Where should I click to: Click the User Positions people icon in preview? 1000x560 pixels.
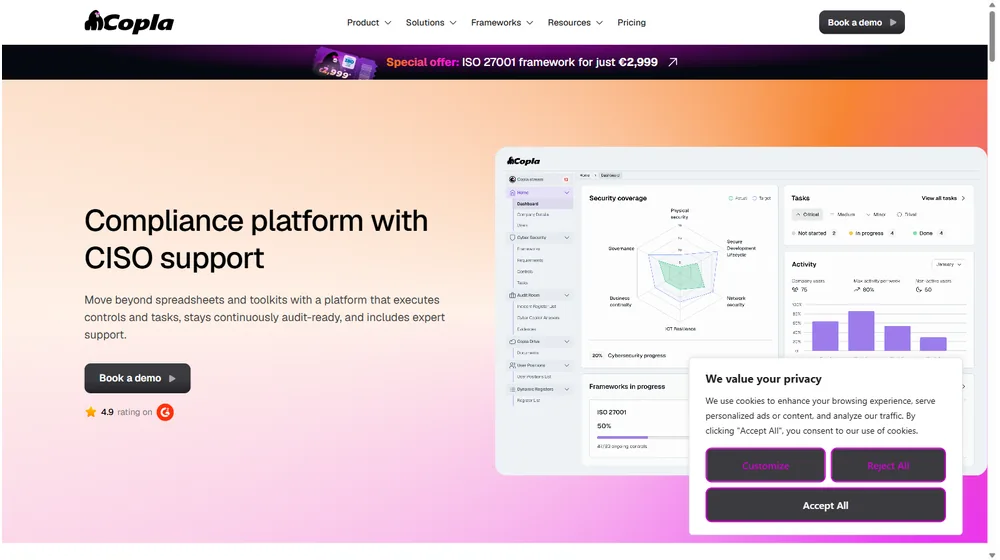tap(512, 365)
